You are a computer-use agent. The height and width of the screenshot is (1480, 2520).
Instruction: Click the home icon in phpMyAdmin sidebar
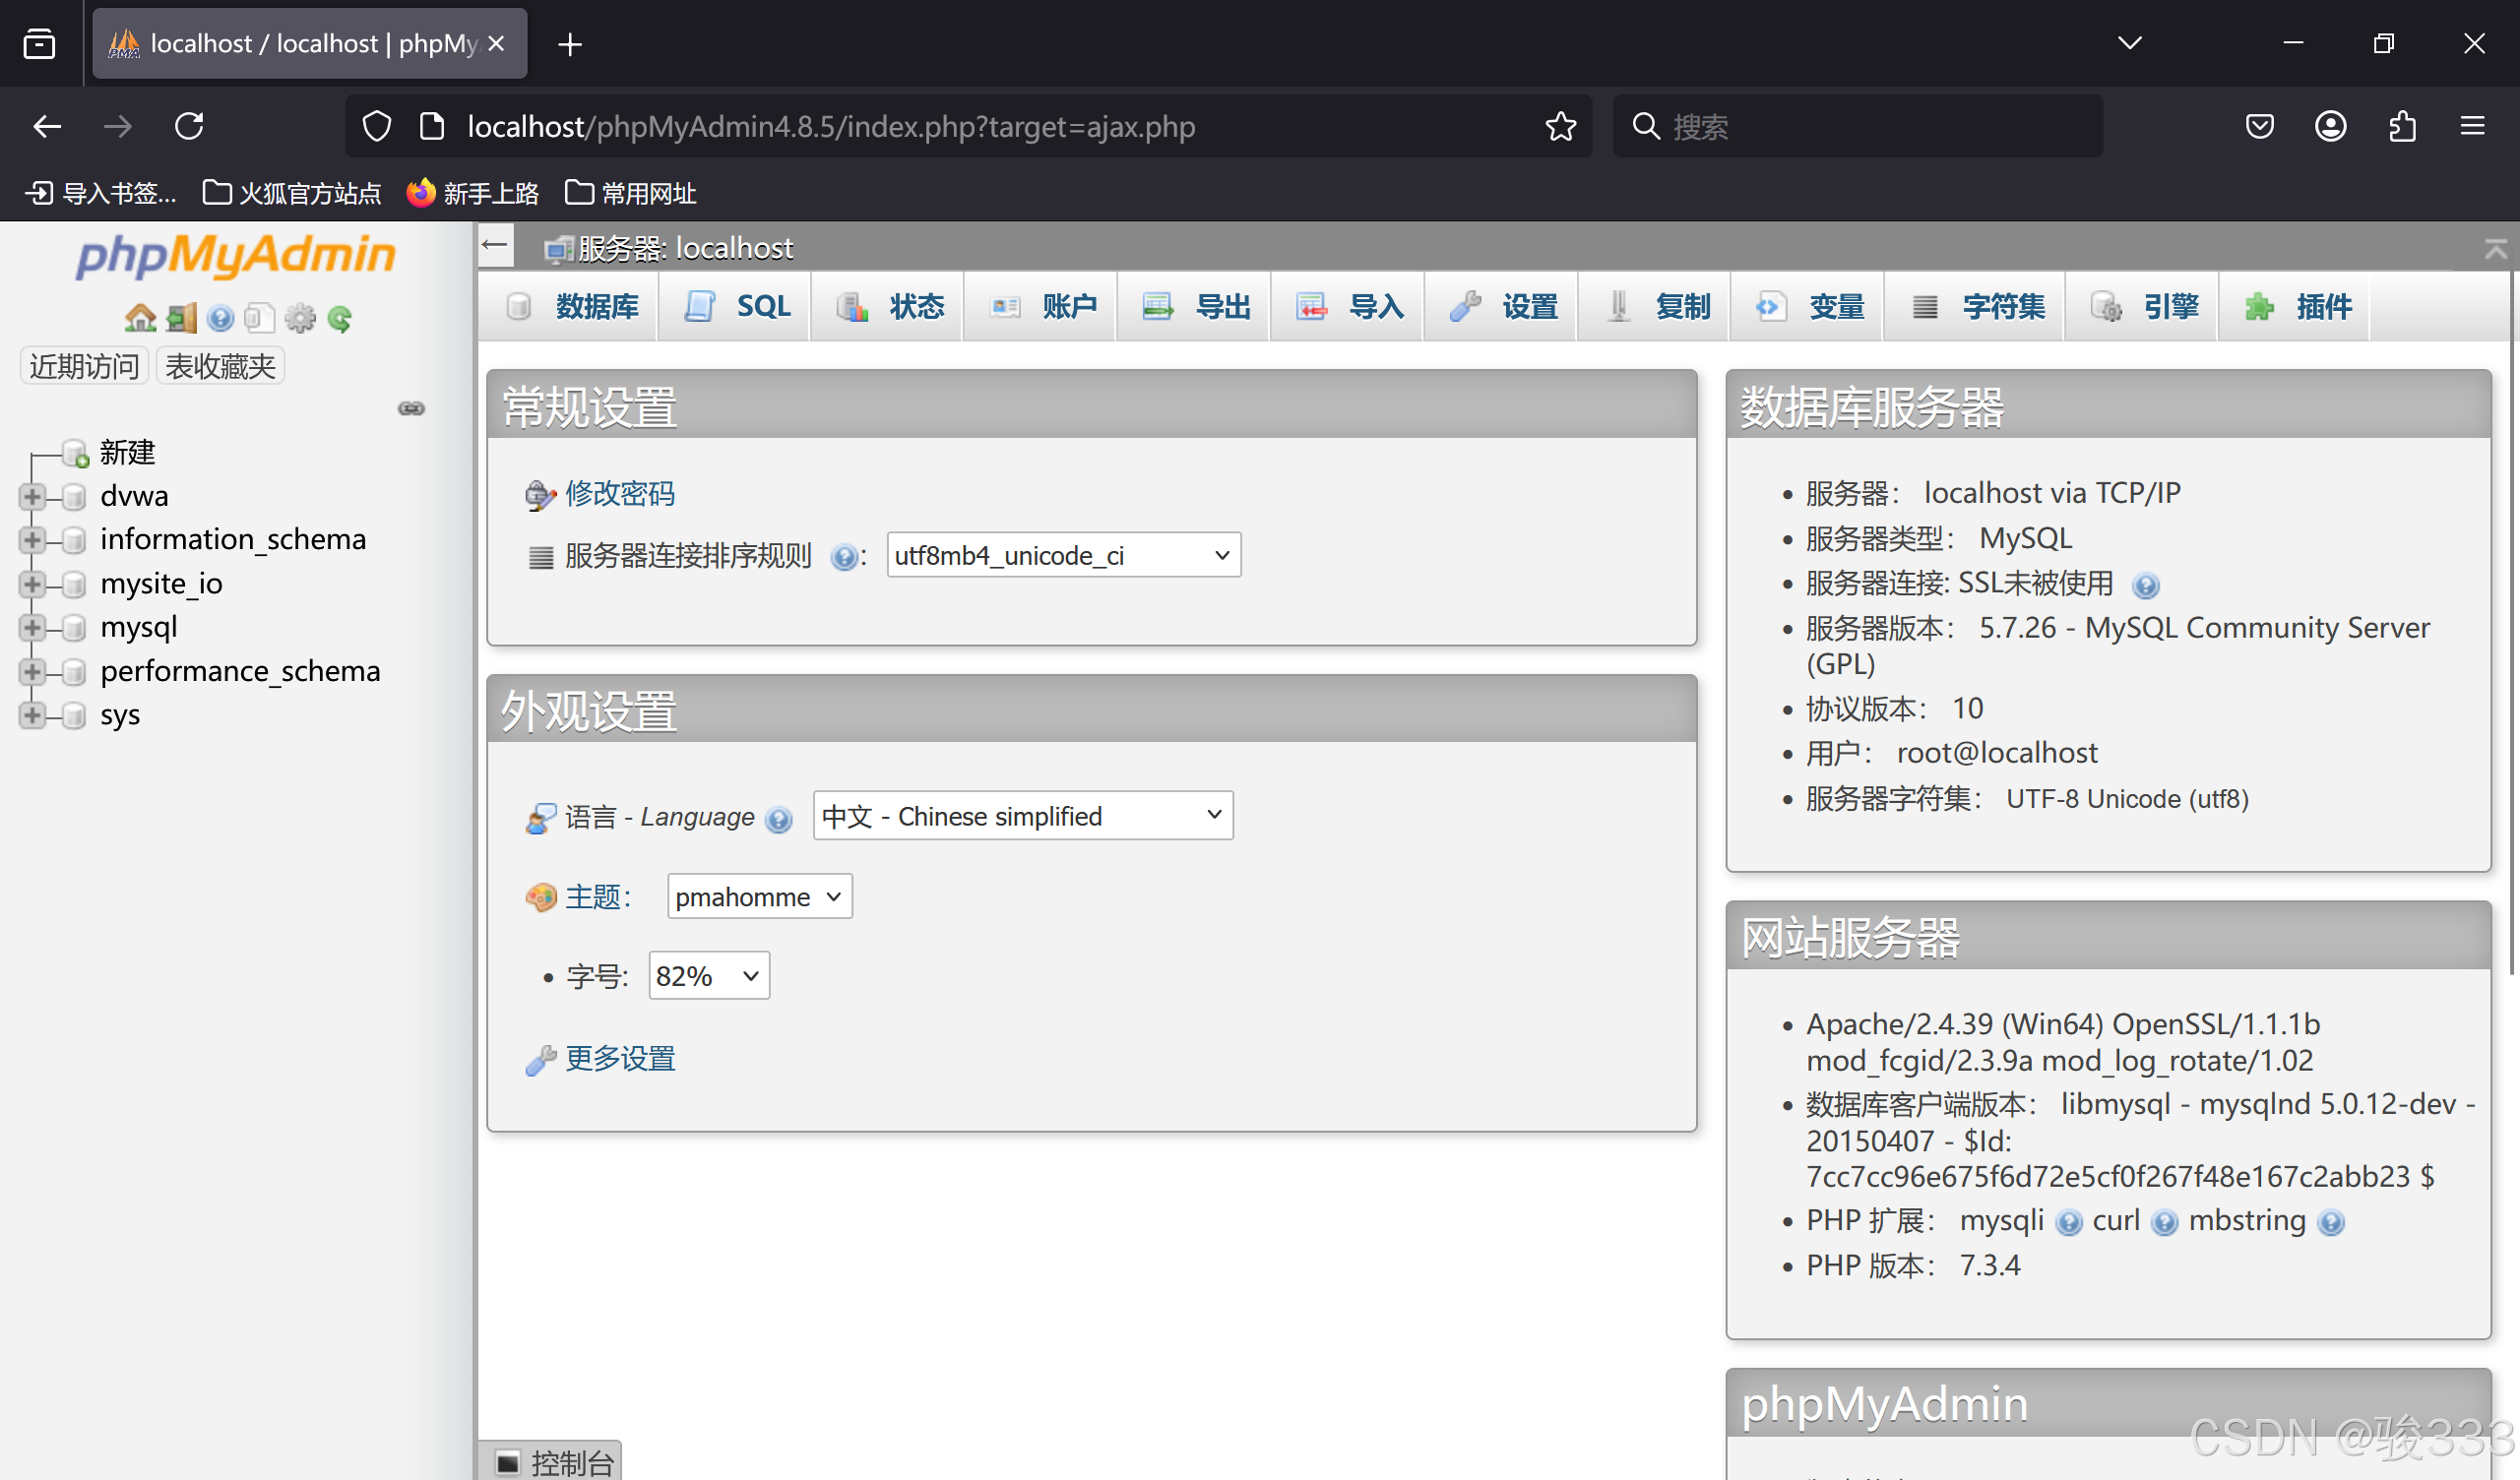click(x=140, y=318)
